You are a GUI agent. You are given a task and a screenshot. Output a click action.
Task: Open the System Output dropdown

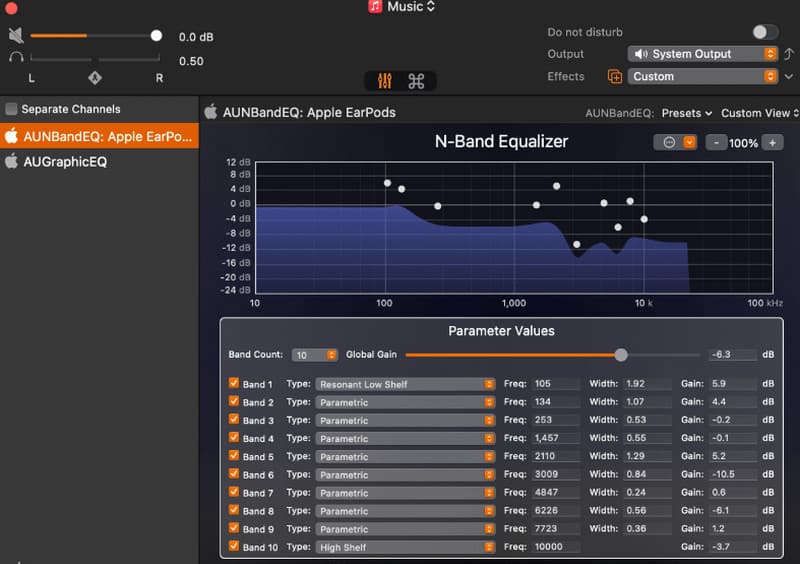click(x=703, y=54)
